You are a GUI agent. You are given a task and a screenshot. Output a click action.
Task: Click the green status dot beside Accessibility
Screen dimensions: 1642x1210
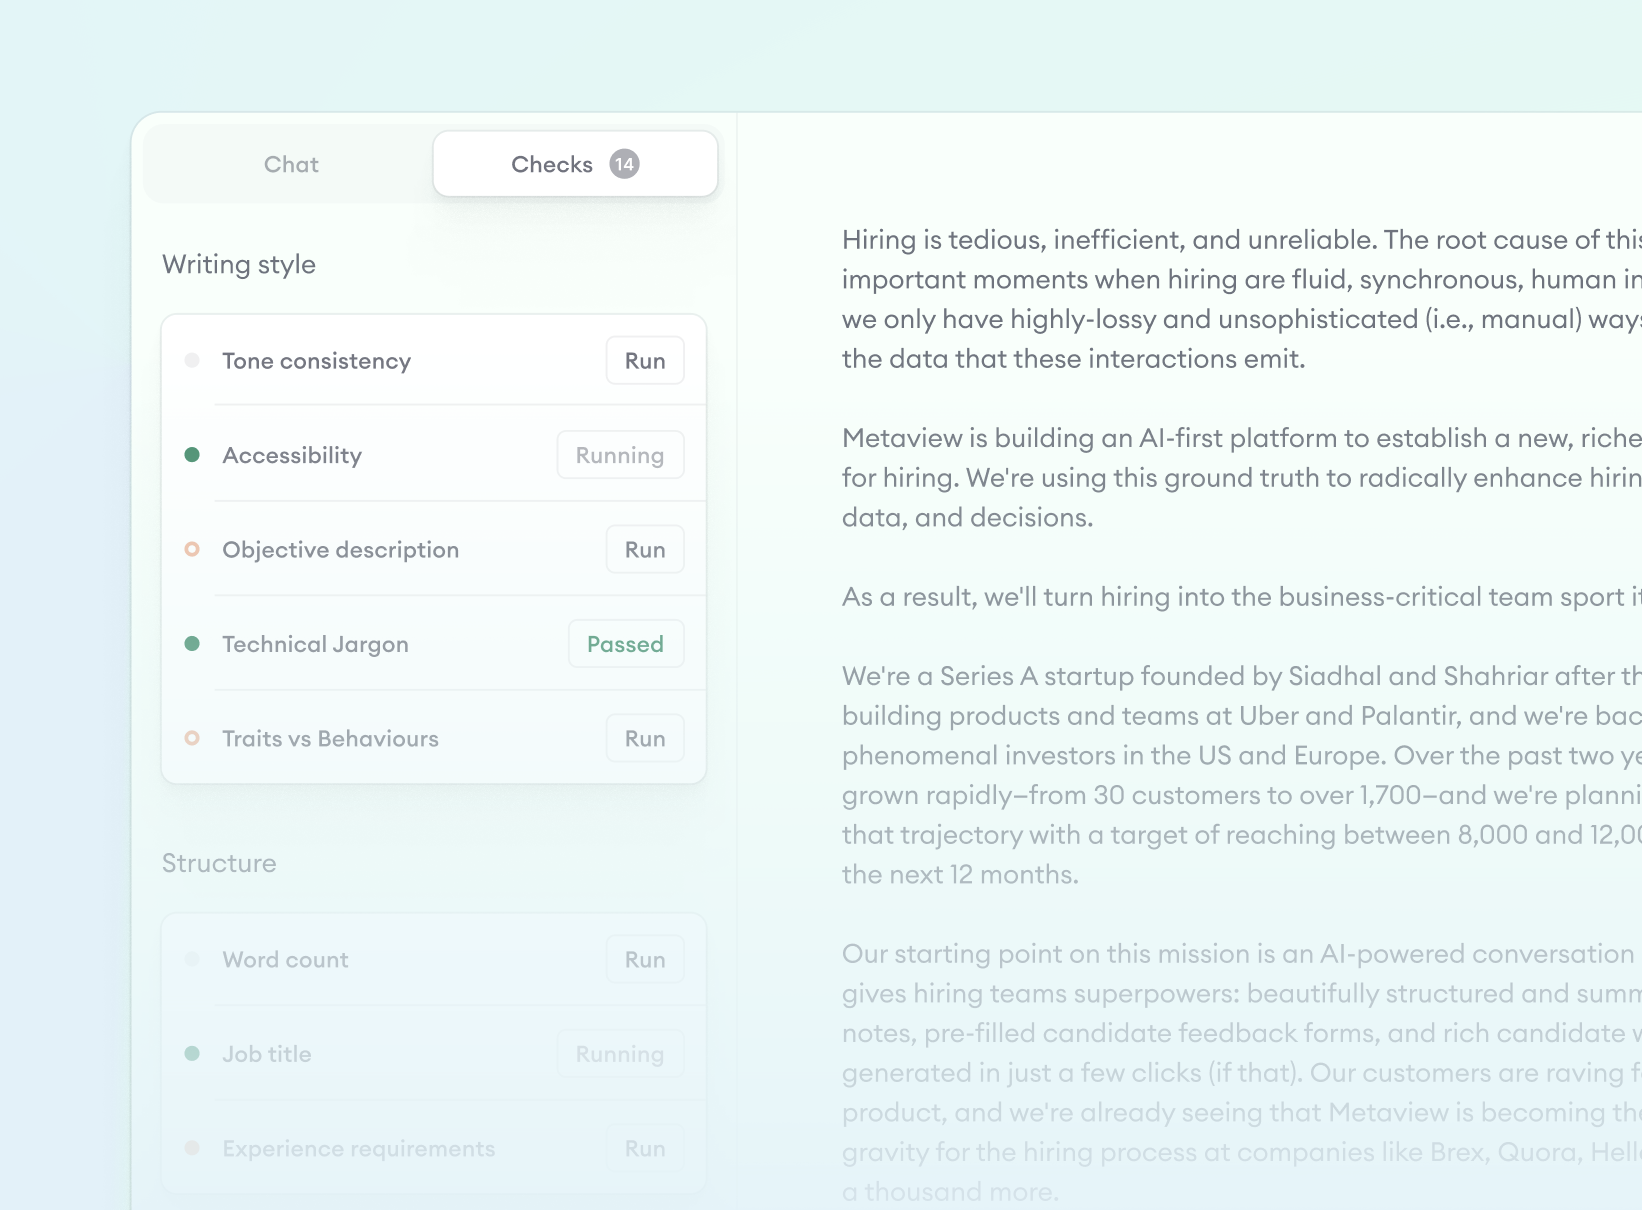point(192,455)
